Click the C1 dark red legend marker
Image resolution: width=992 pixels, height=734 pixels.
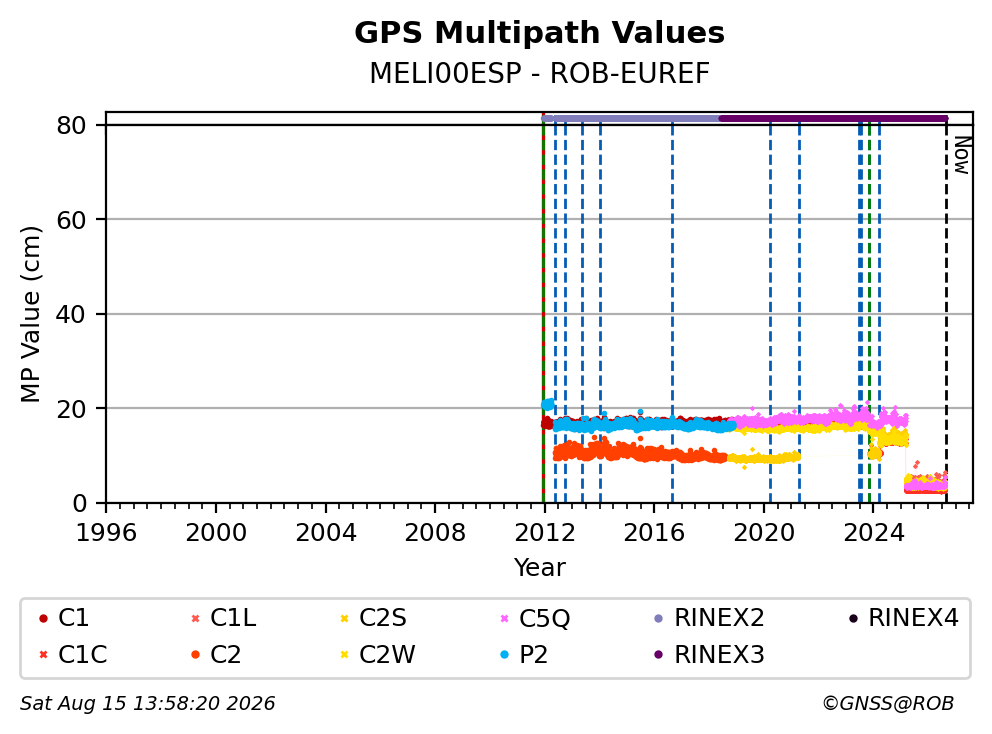[x=43, y=618]
